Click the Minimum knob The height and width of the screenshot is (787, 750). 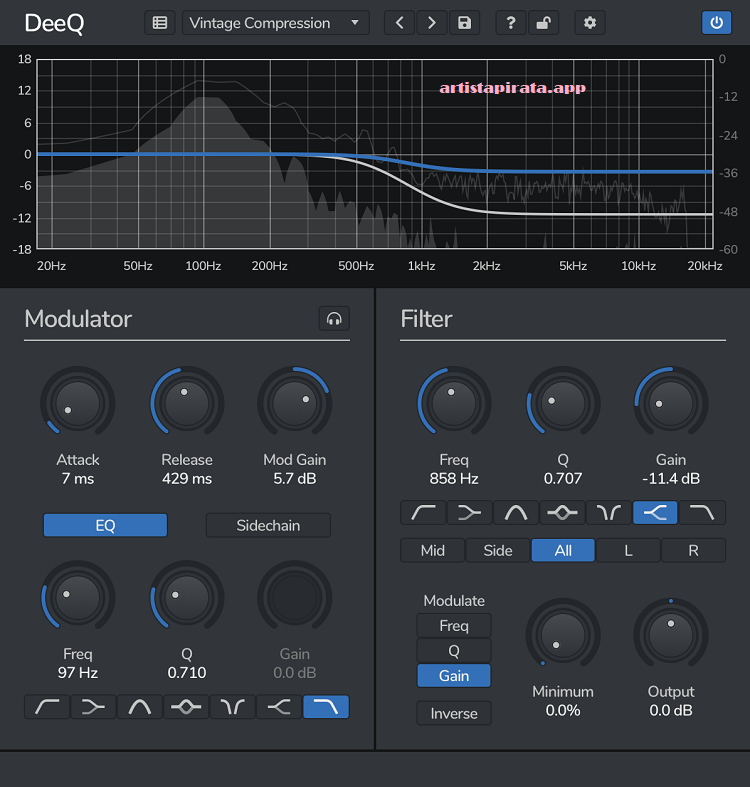[x=563, y=635]
